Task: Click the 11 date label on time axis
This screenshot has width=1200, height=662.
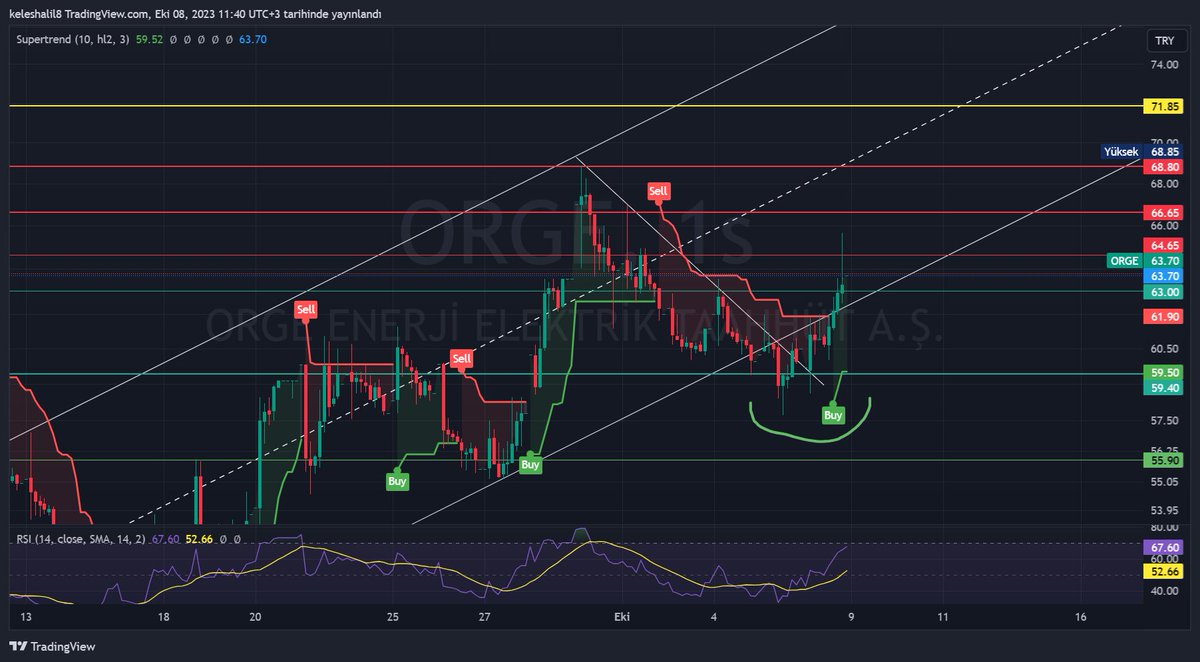Action: (x=943, y=618)
